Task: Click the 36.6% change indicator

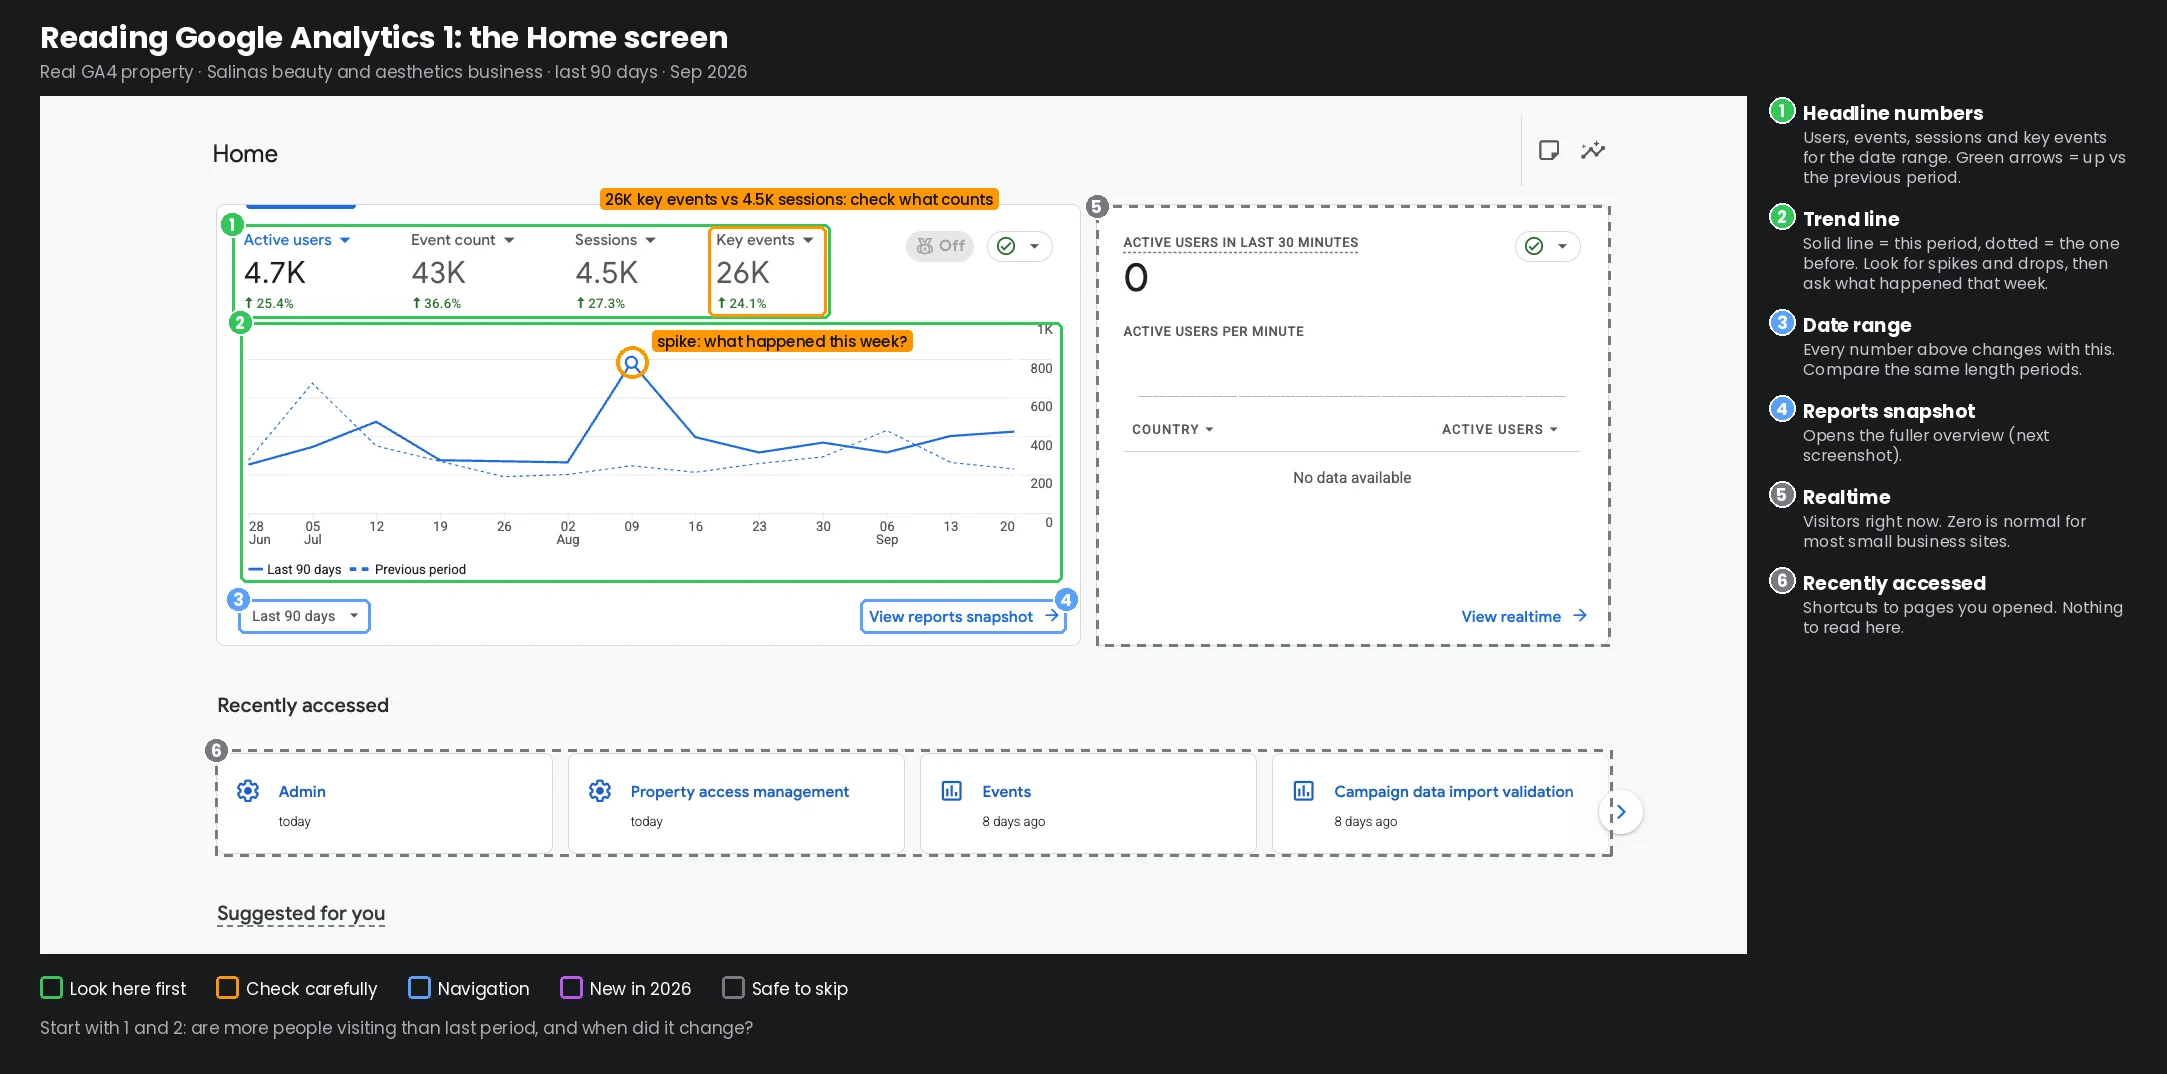Action: [x=437, y=303]
